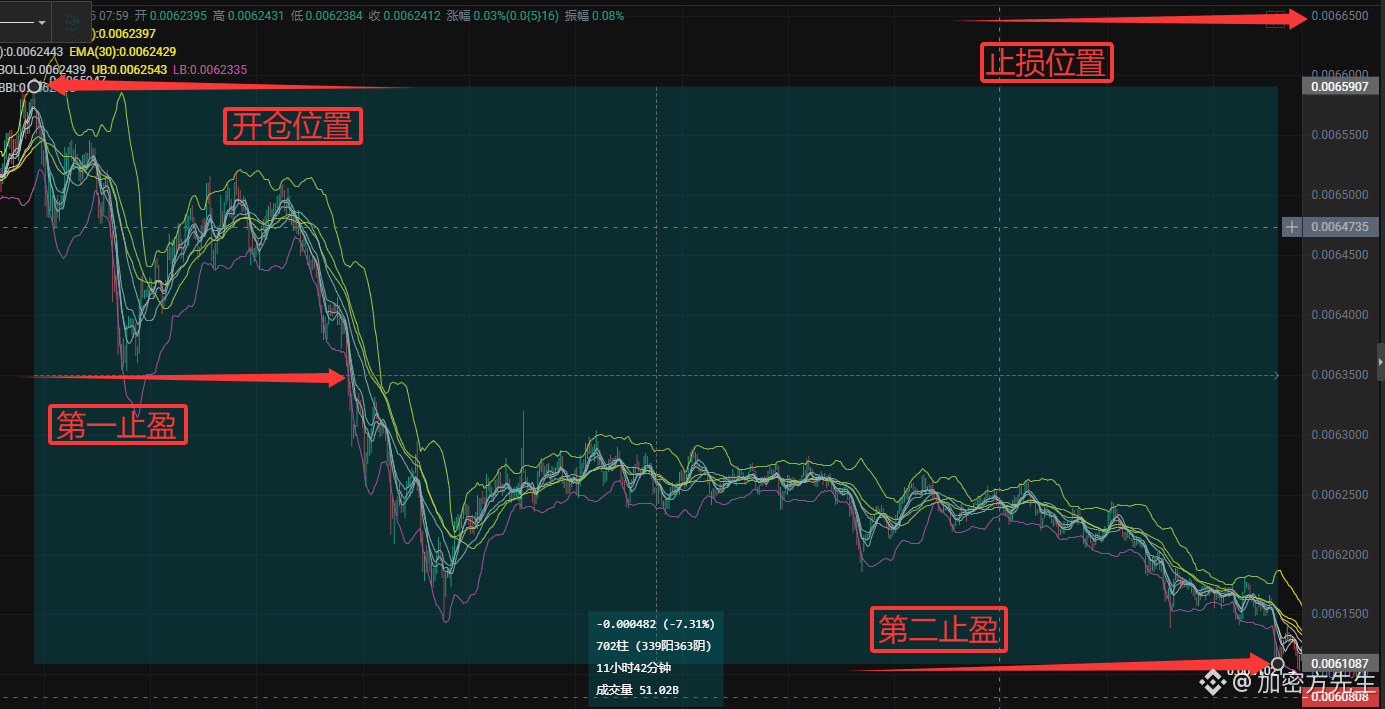Toggle the EMA(30) indicator label
Screen dimensions: 1385x709
pos(123,52)
